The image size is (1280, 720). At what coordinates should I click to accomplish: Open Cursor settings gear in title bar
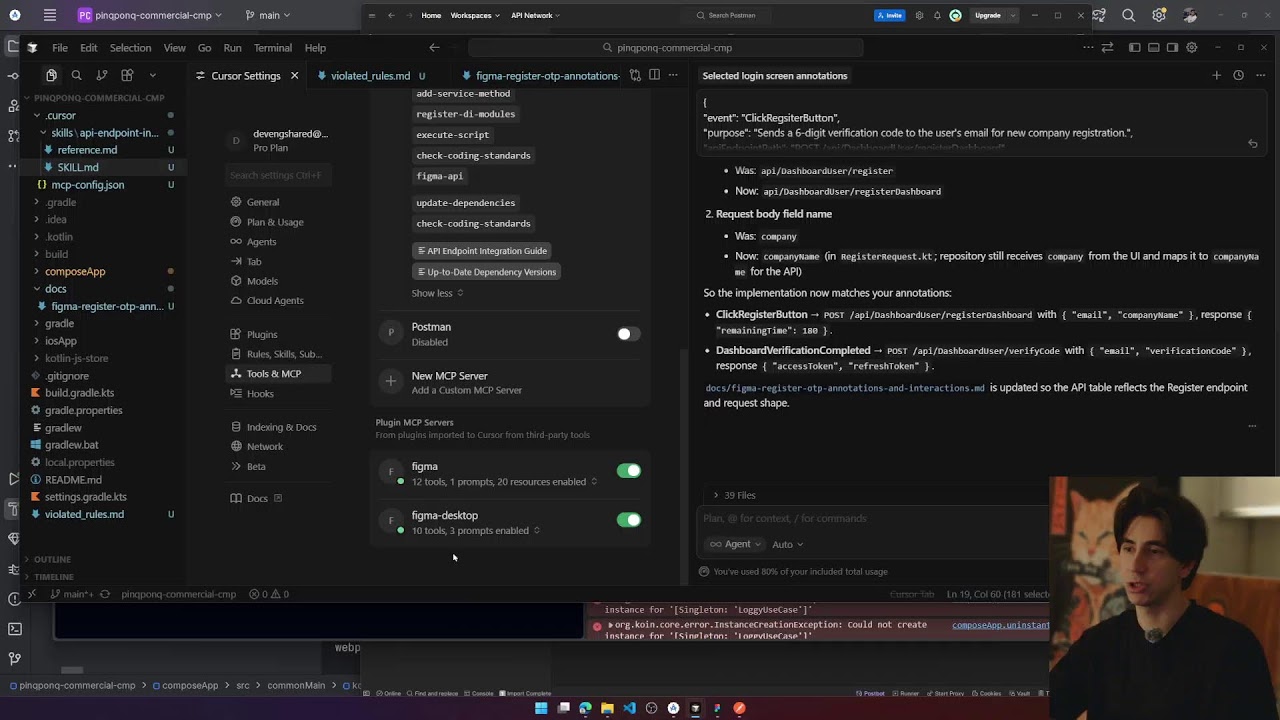1191,47
